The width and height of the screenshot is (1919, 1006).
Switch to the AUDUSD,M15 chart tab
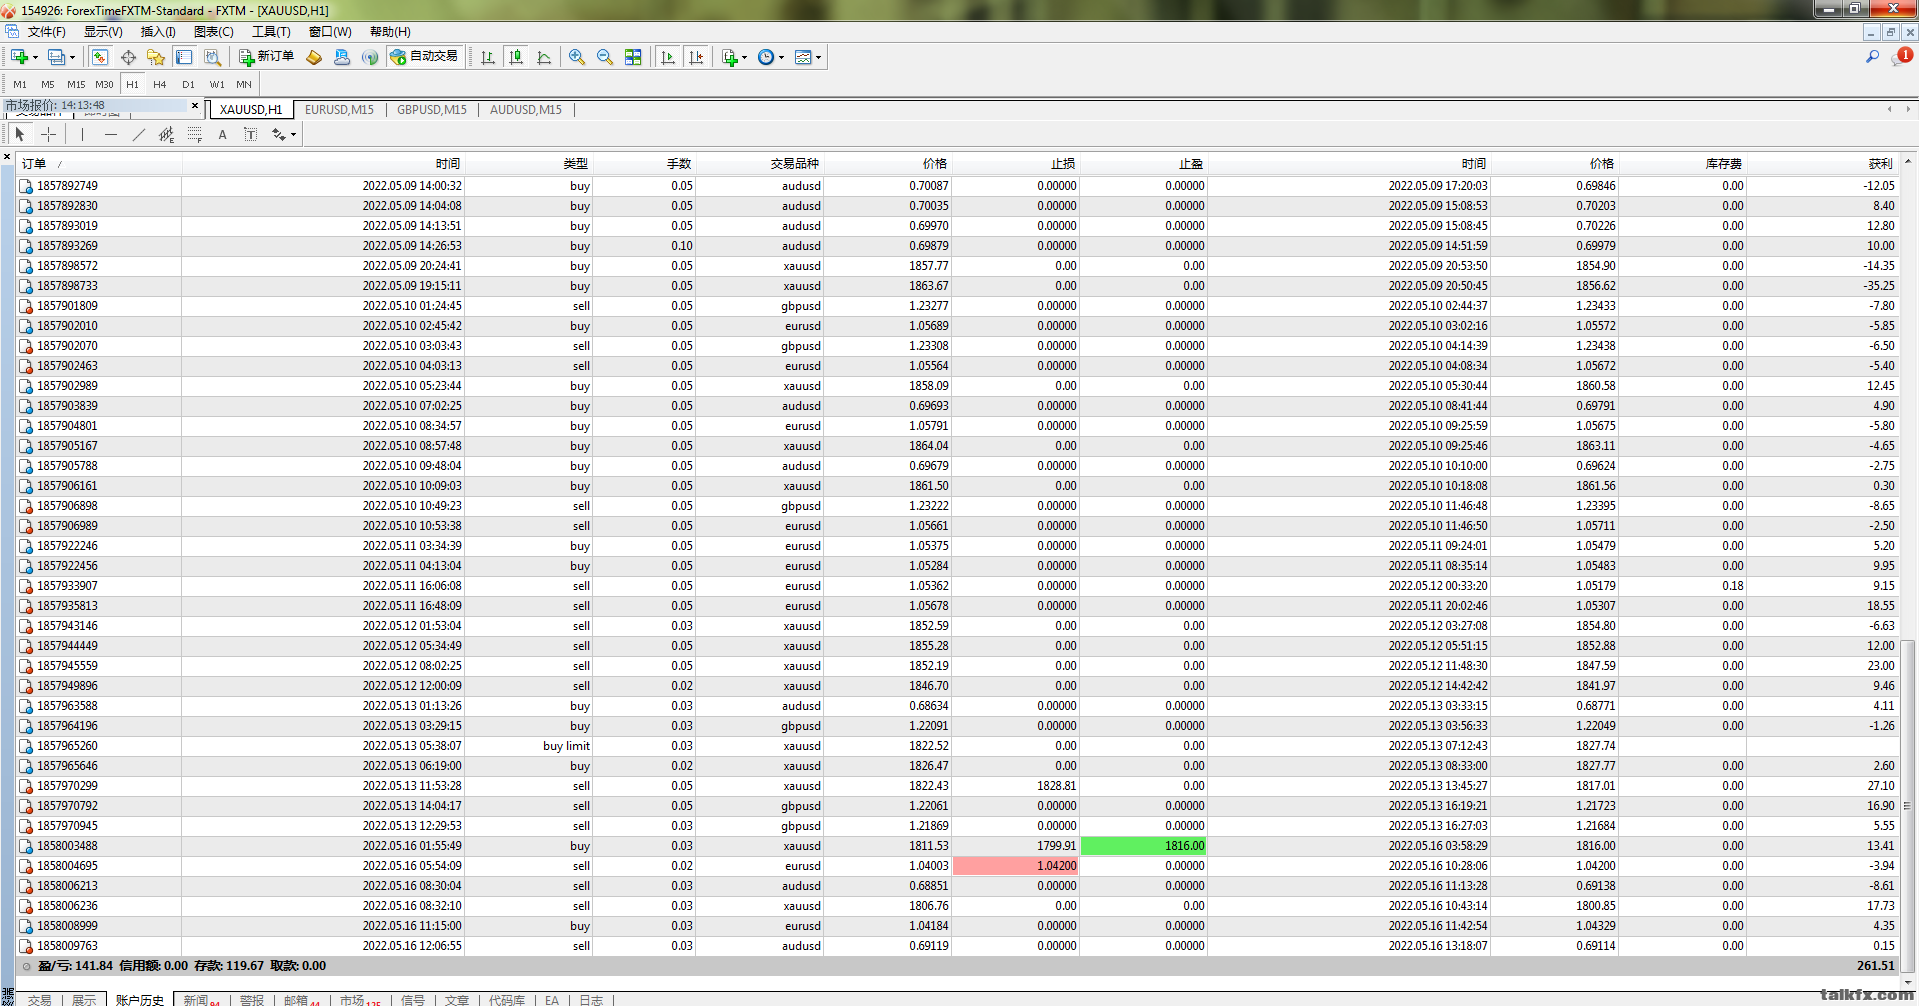coord(526,110)
